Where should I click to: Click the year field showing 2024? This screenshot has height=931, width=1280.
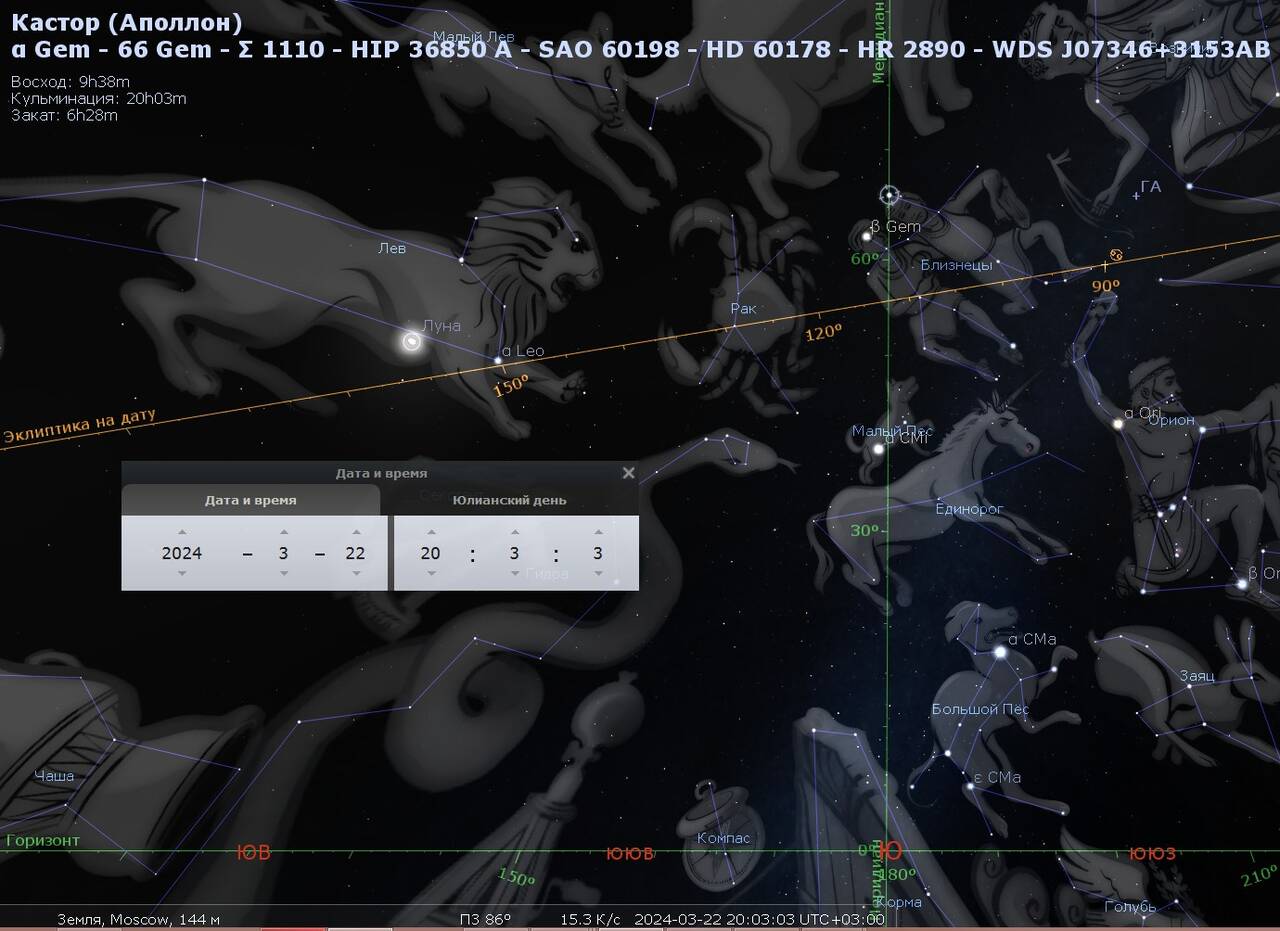tap(182, 553)
